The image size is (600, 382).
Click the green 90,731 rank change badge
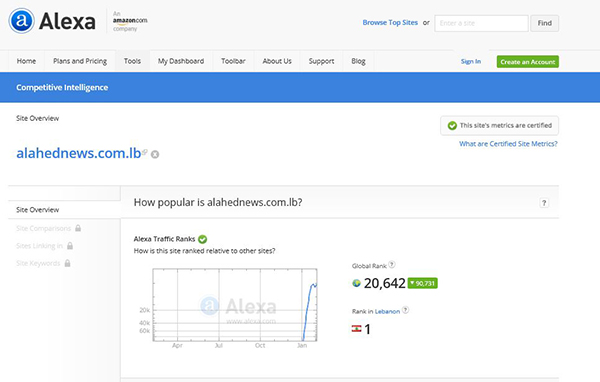pos(422,283)
